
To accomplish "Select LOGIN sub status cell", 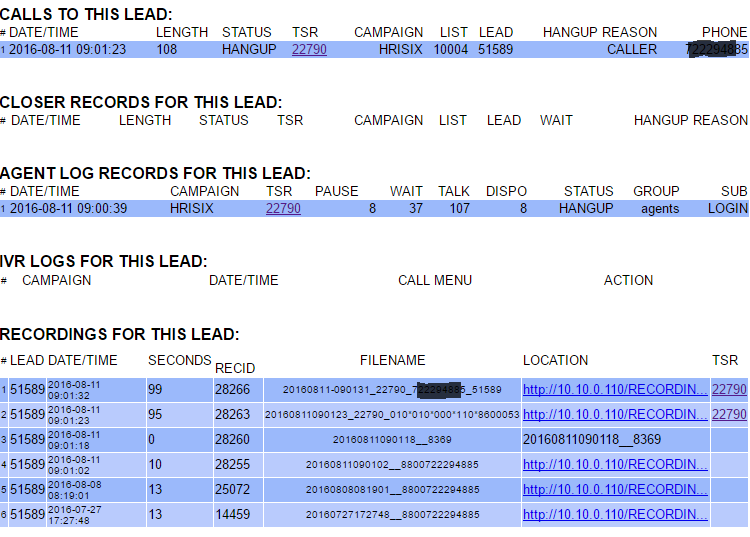I will pyautogui.click(x=728, y=208).
